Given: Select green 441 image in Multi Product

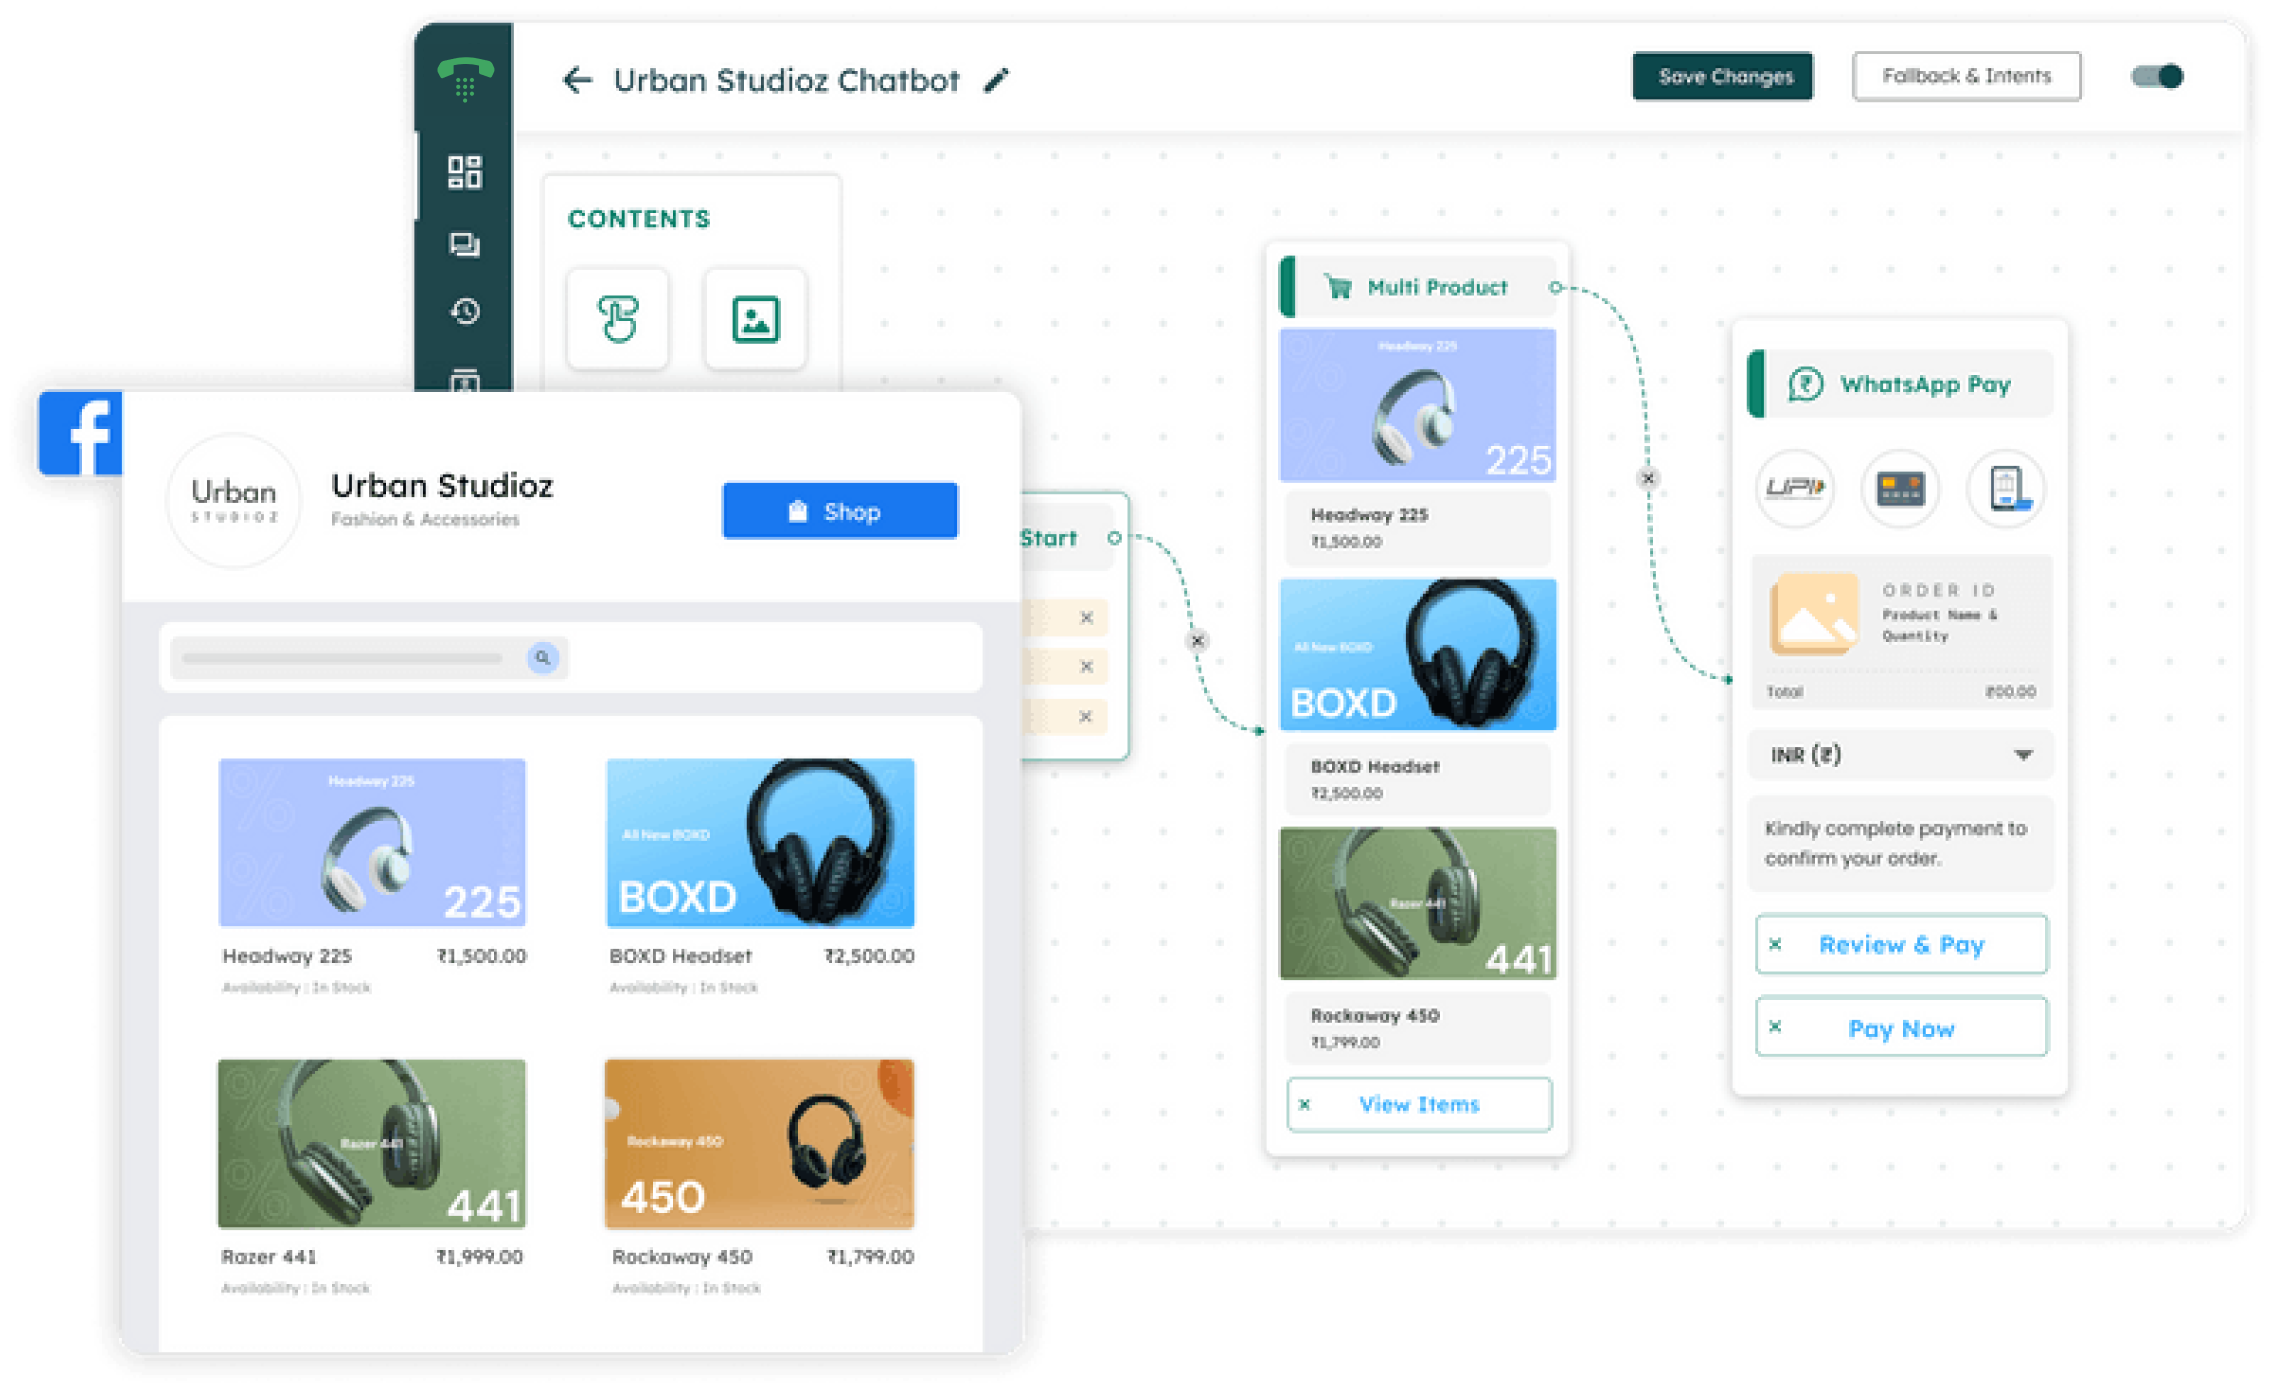Looking at the screenshot, I should tap(1418, 903).
